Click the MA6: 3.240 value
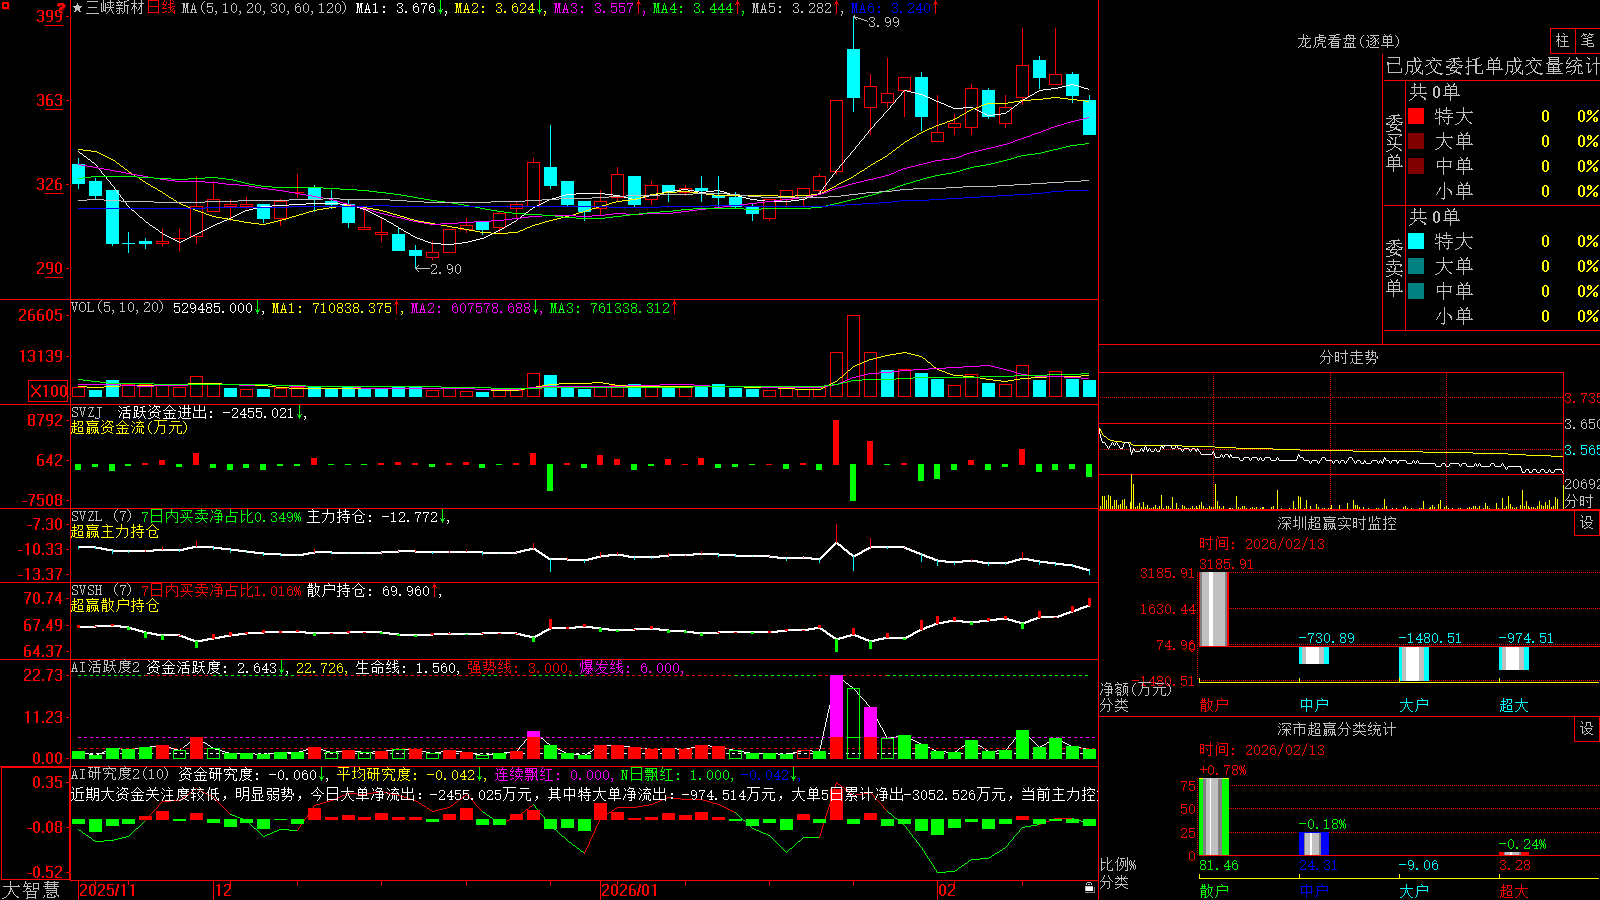Screen dimensions: 1600x900 click(894, 8)
